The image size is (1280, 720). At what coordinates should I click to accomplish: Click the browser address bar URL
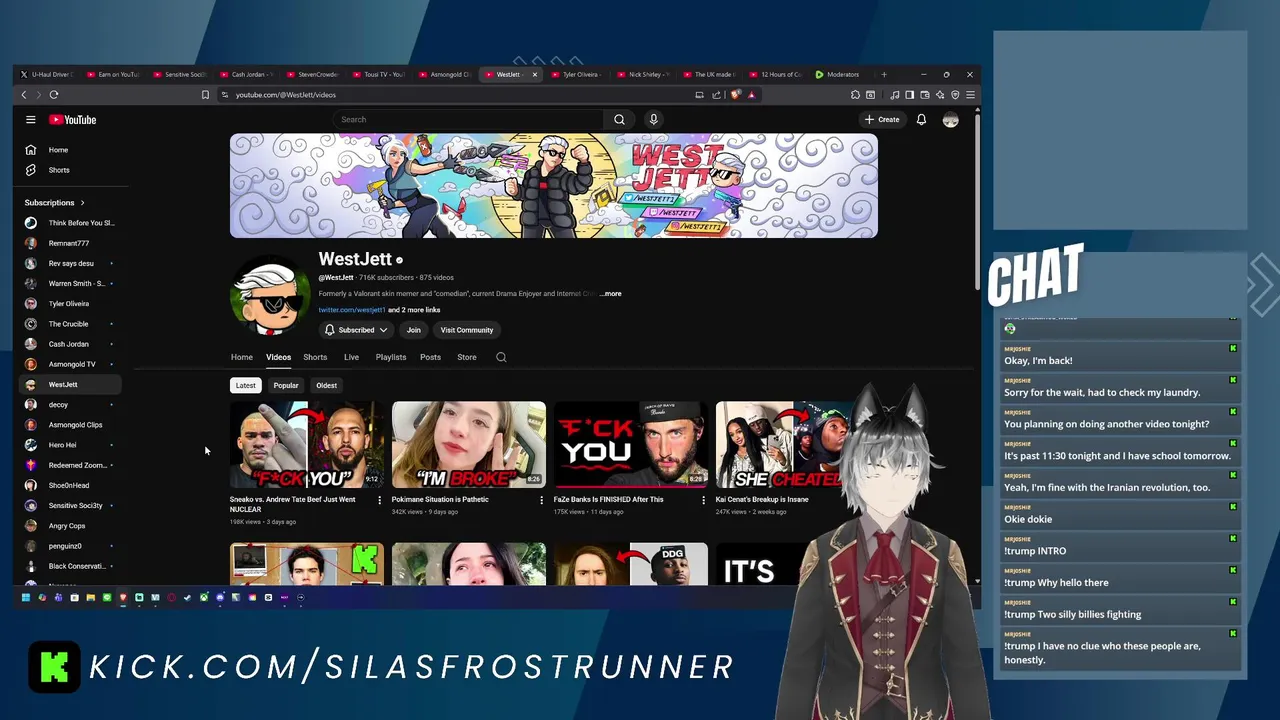tap(286, 95)
